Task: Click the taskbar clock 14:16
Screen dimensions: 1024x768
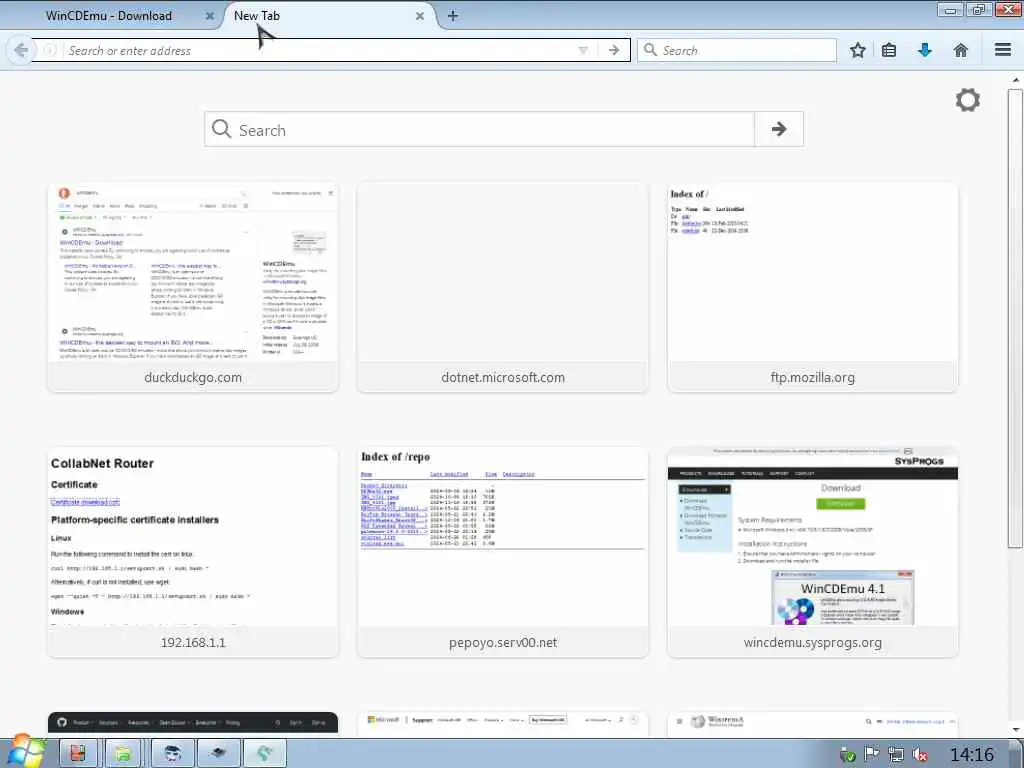Action: [x=971, y=755]
